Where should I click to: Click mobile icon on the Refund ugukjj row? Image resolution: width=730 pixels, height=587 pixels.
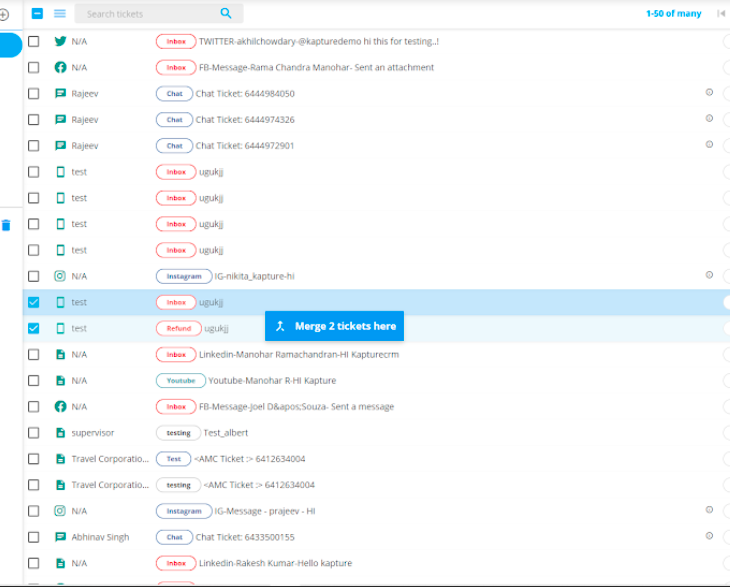tap(60, 328)
